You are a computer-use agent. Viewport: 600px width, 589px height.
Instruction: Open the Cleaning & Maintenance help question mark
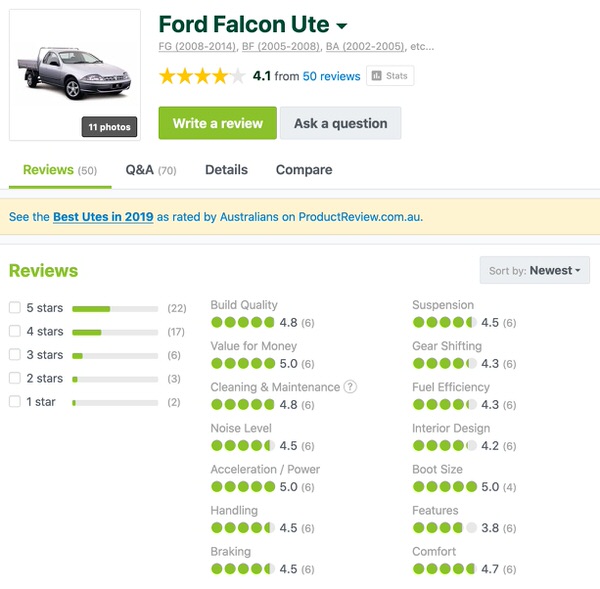(x=350, y=387)
